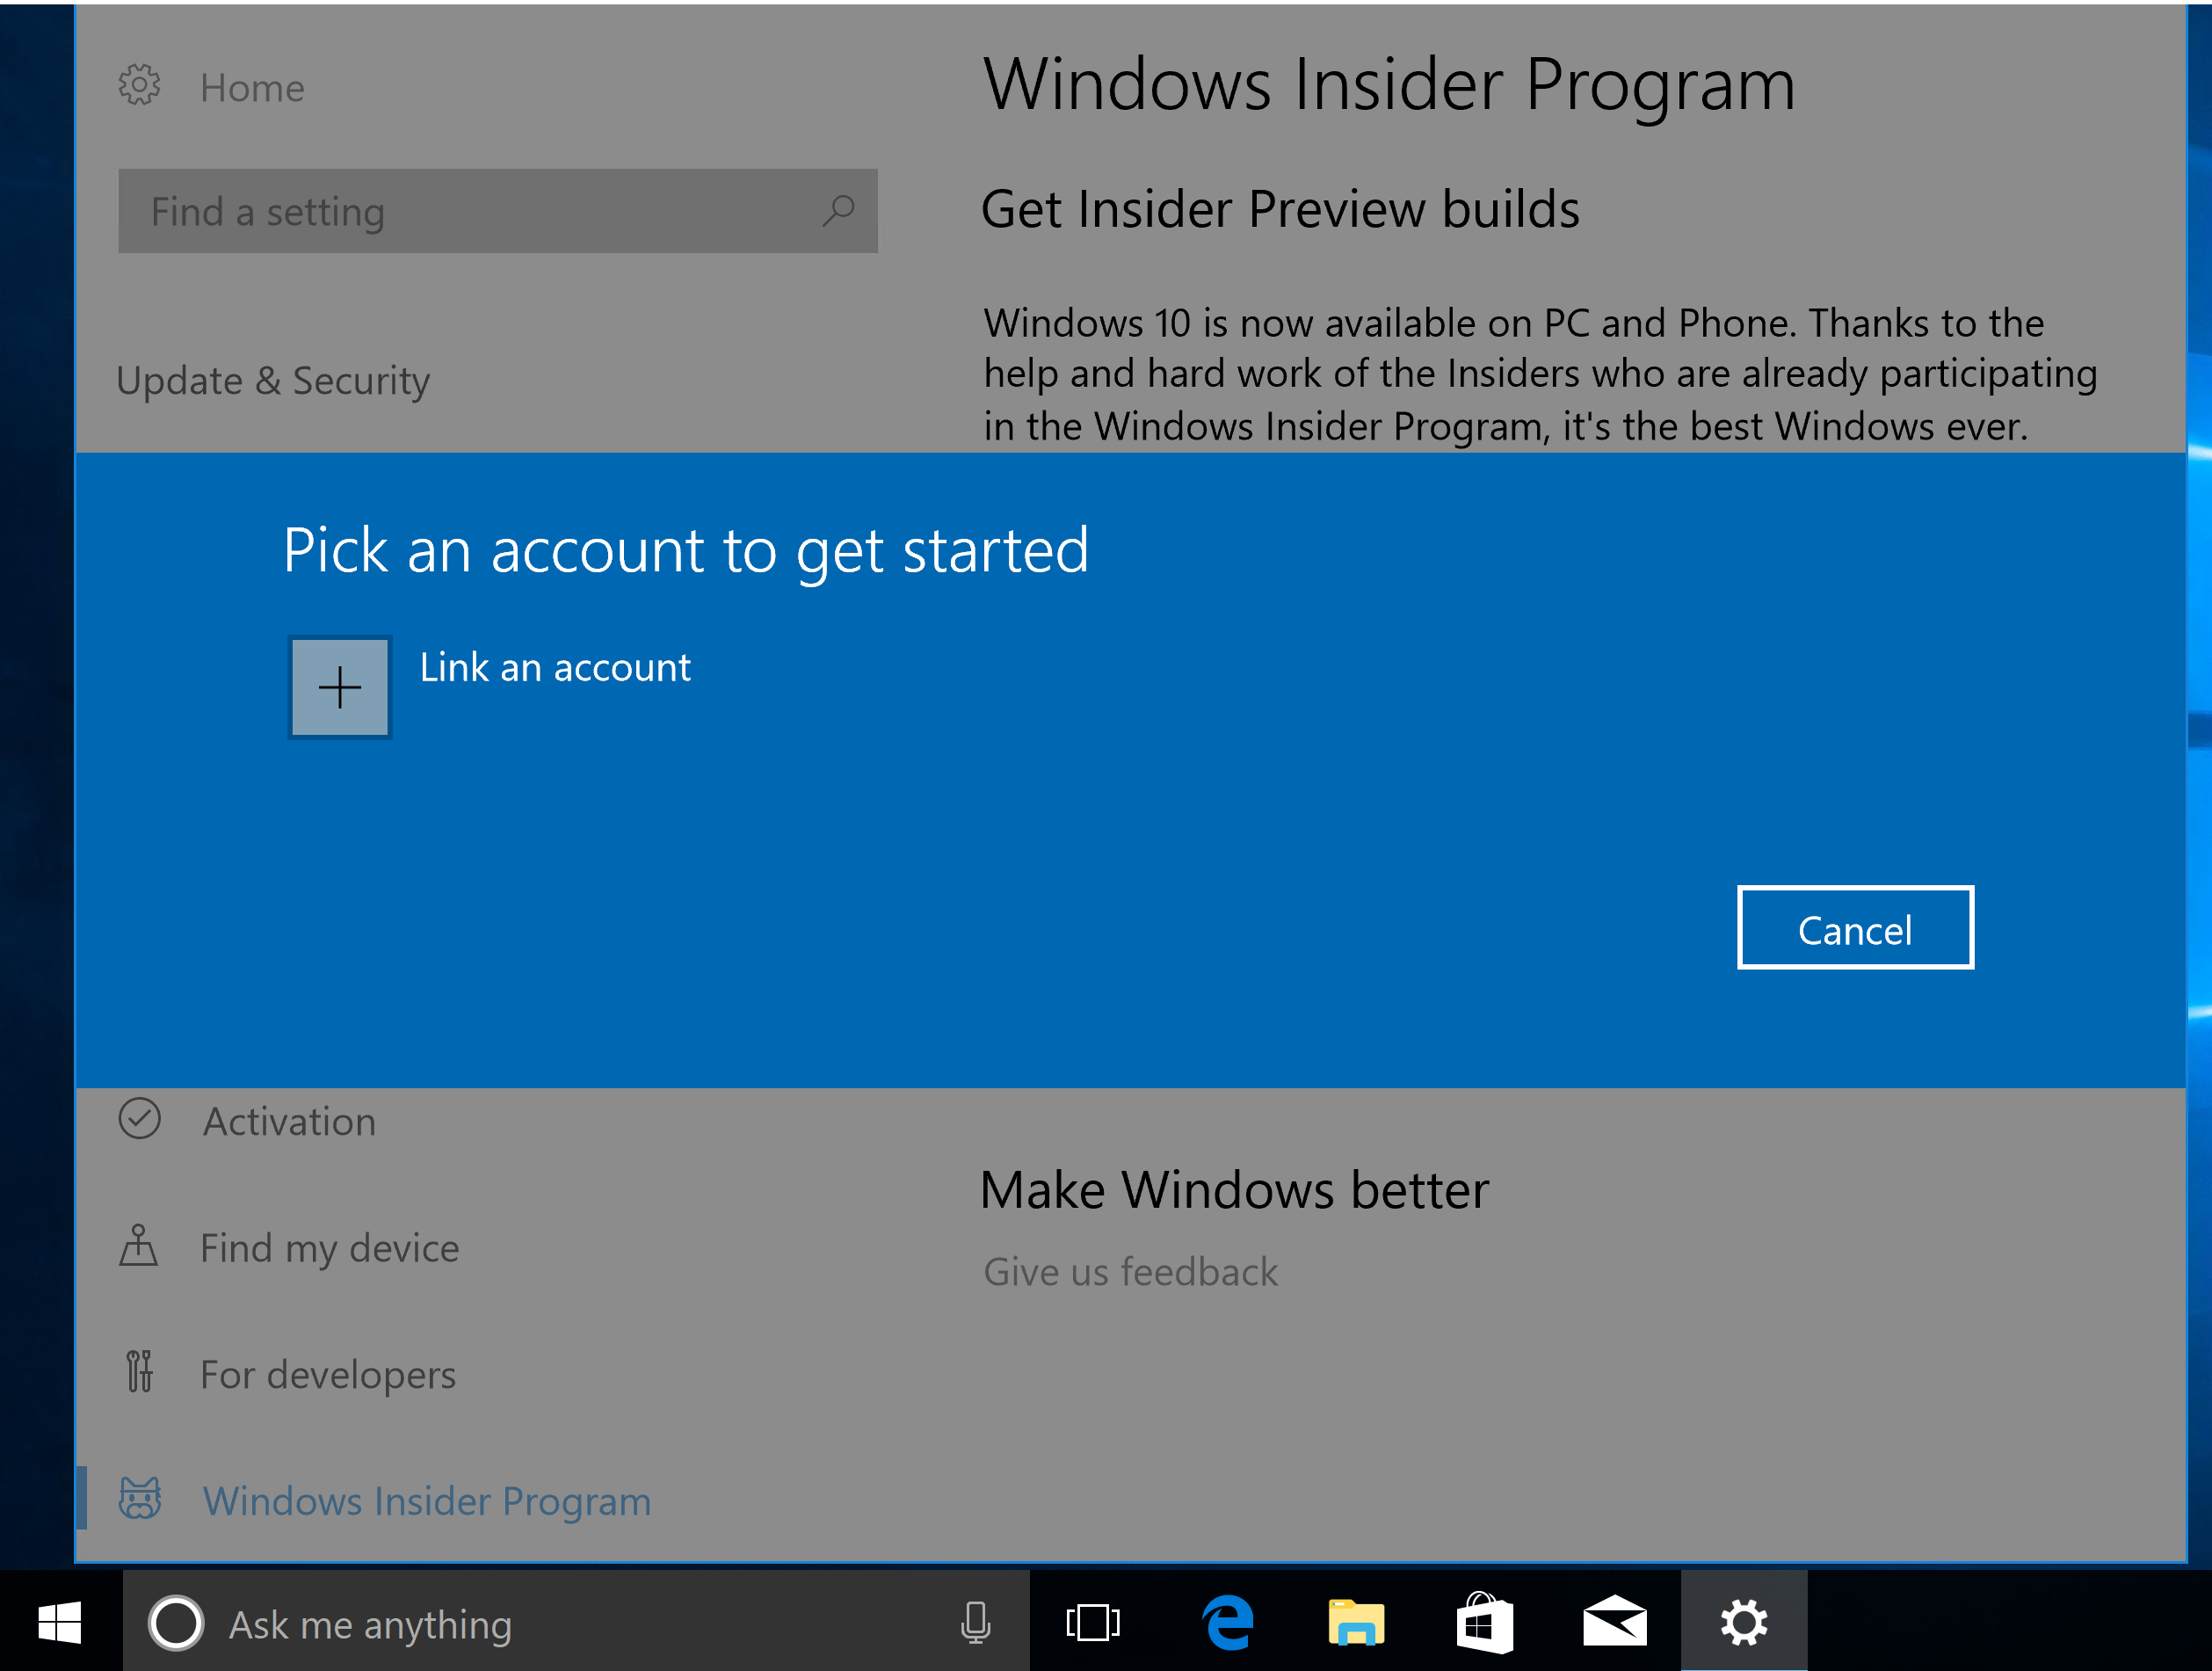Click the For developers tools icon

click(x=139, y=1372)
